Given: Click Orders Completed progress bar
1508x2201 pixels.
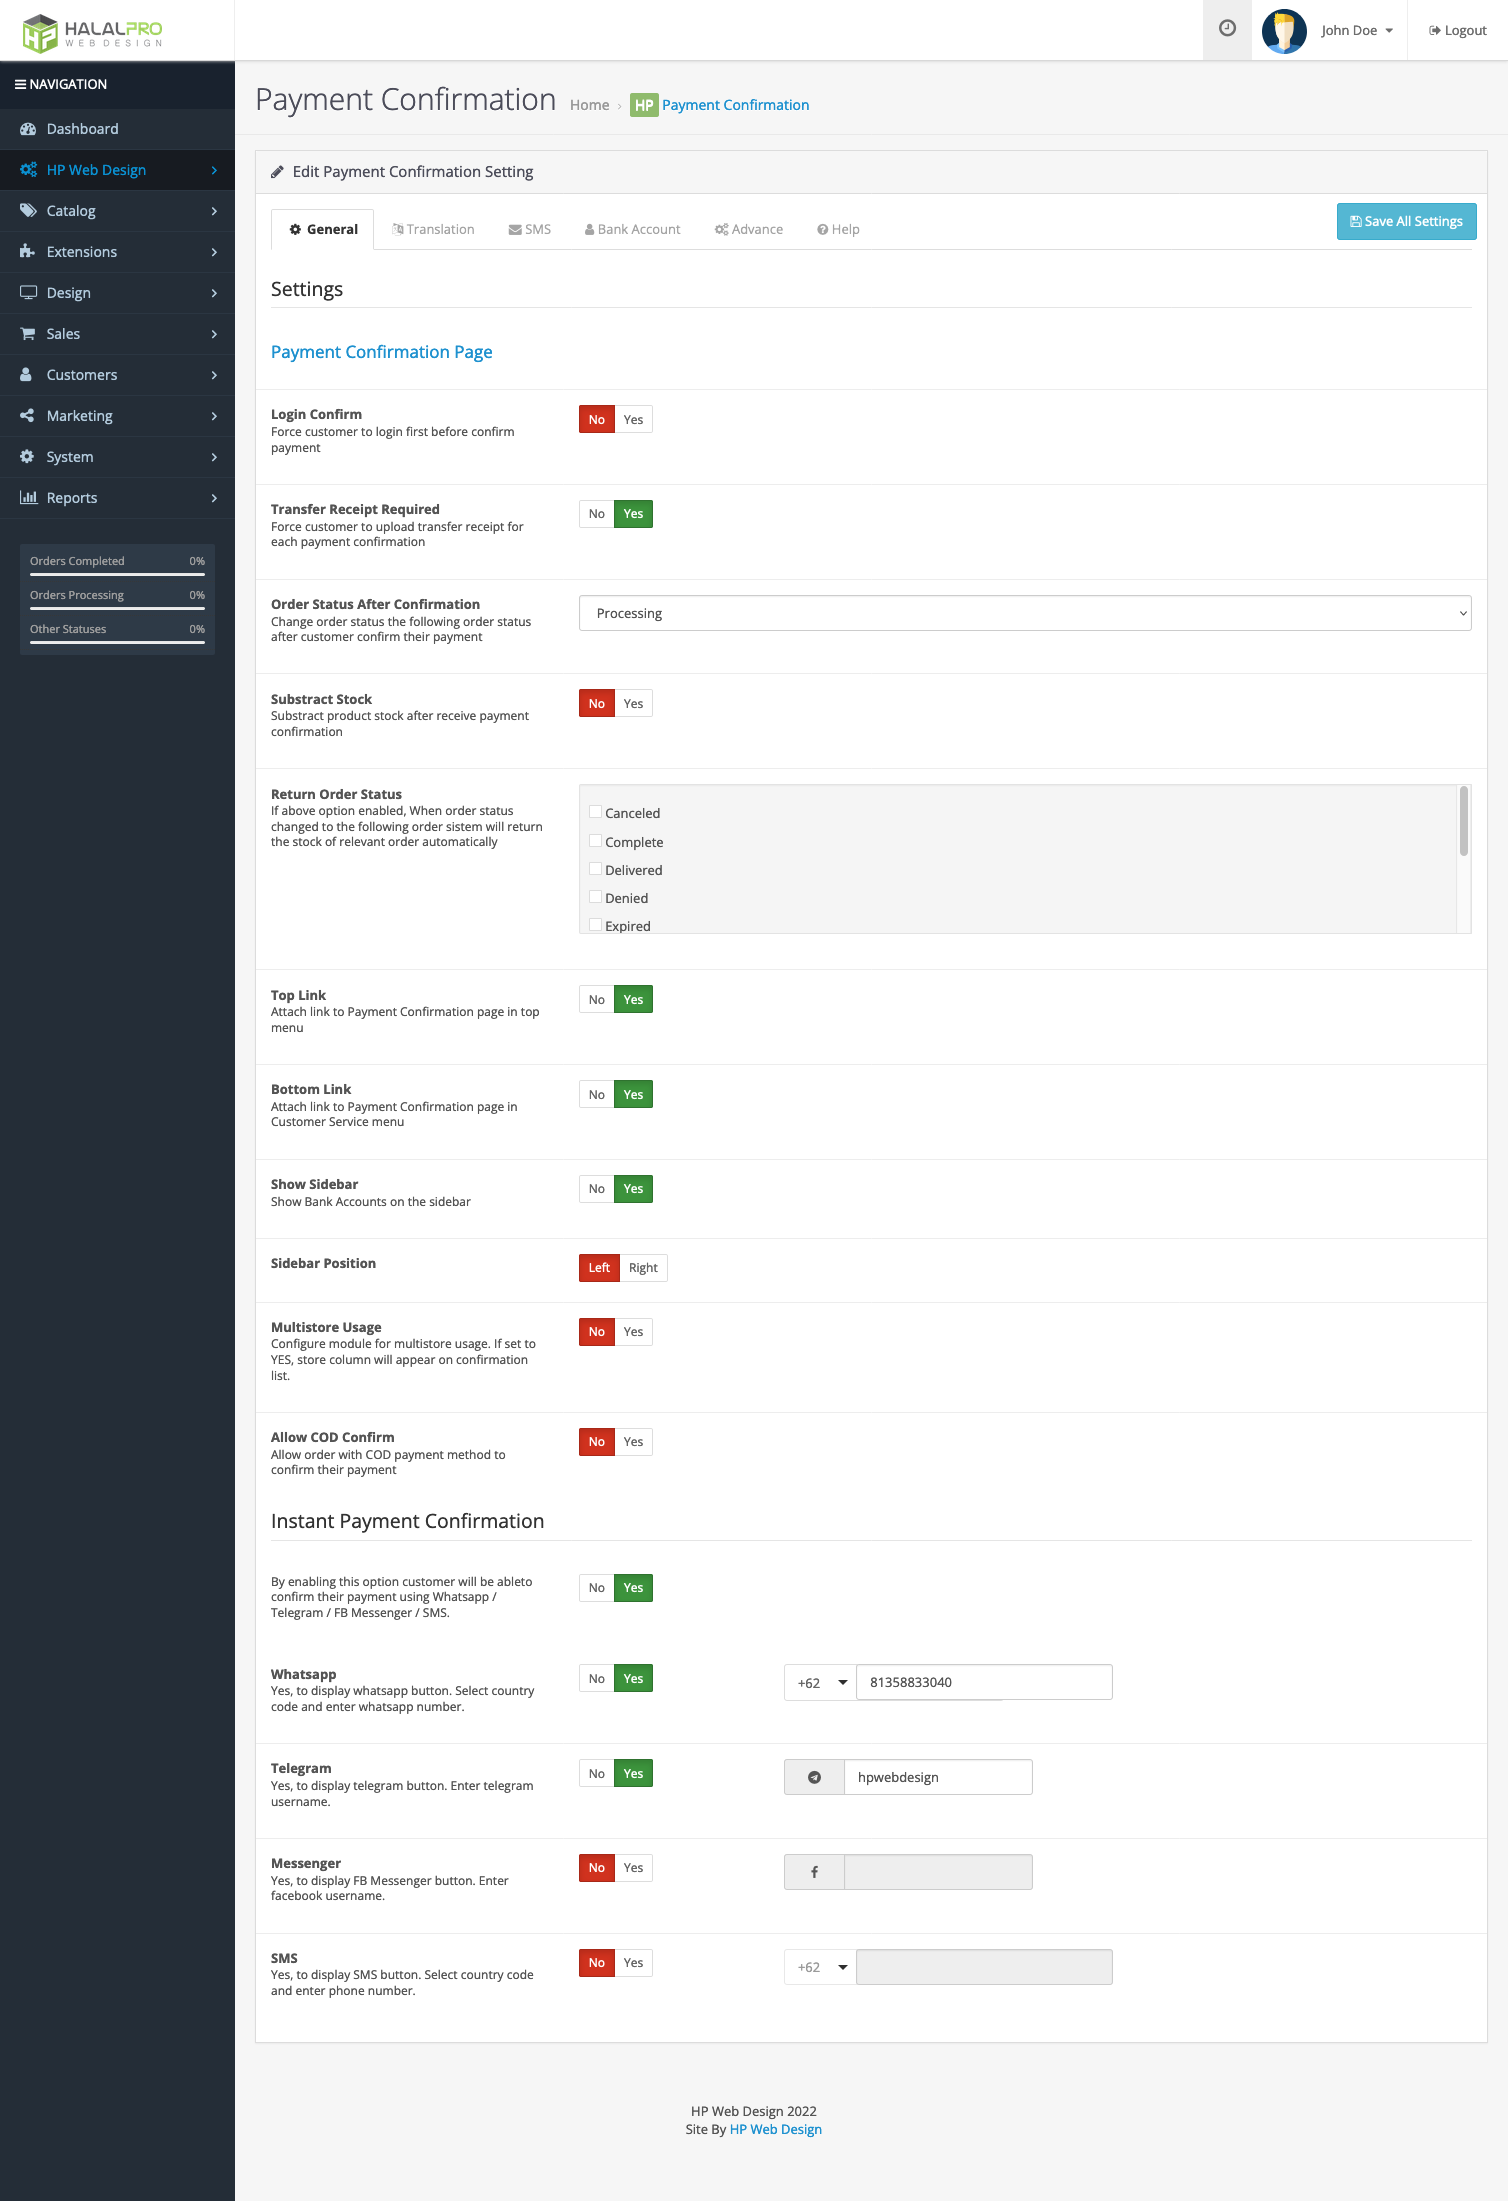Looking at the screenshot, I should 117,574.
